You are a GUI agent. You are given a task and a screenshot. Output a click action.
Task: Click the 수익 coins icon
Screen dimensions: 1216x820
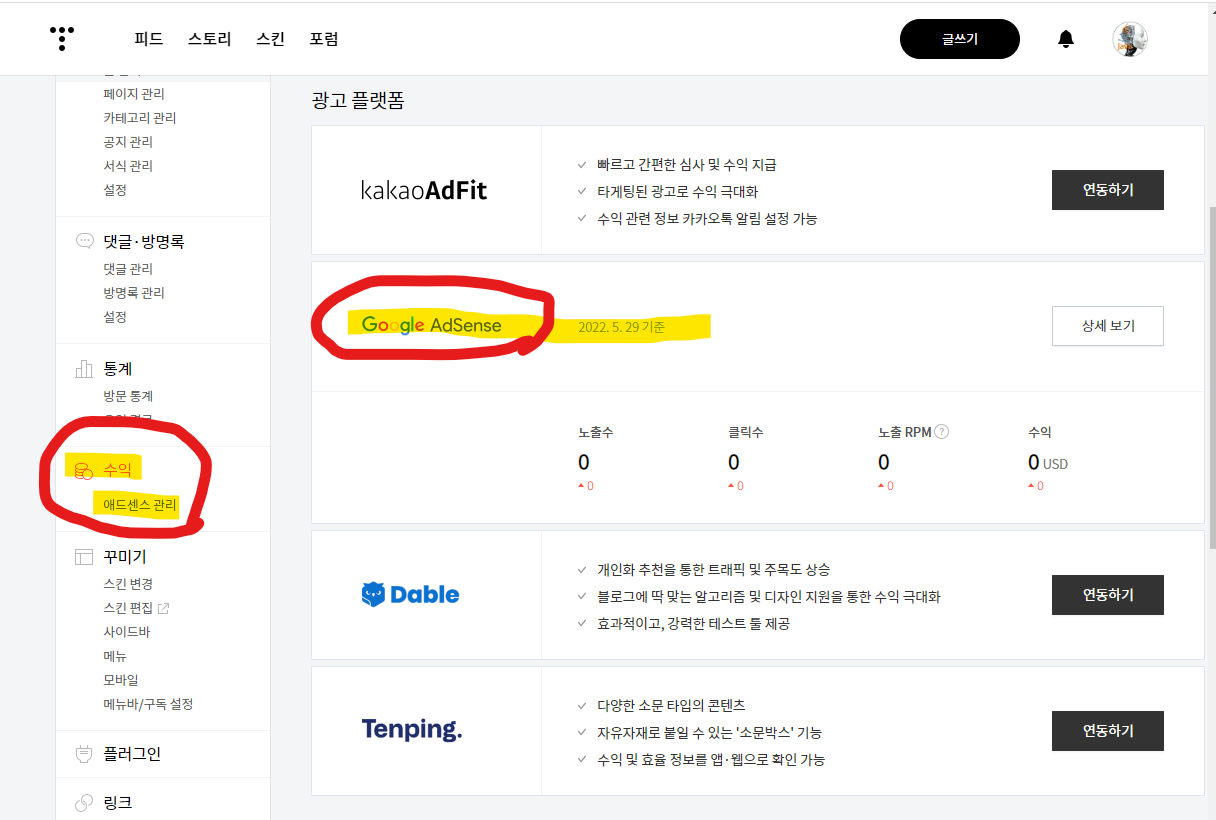85,470
